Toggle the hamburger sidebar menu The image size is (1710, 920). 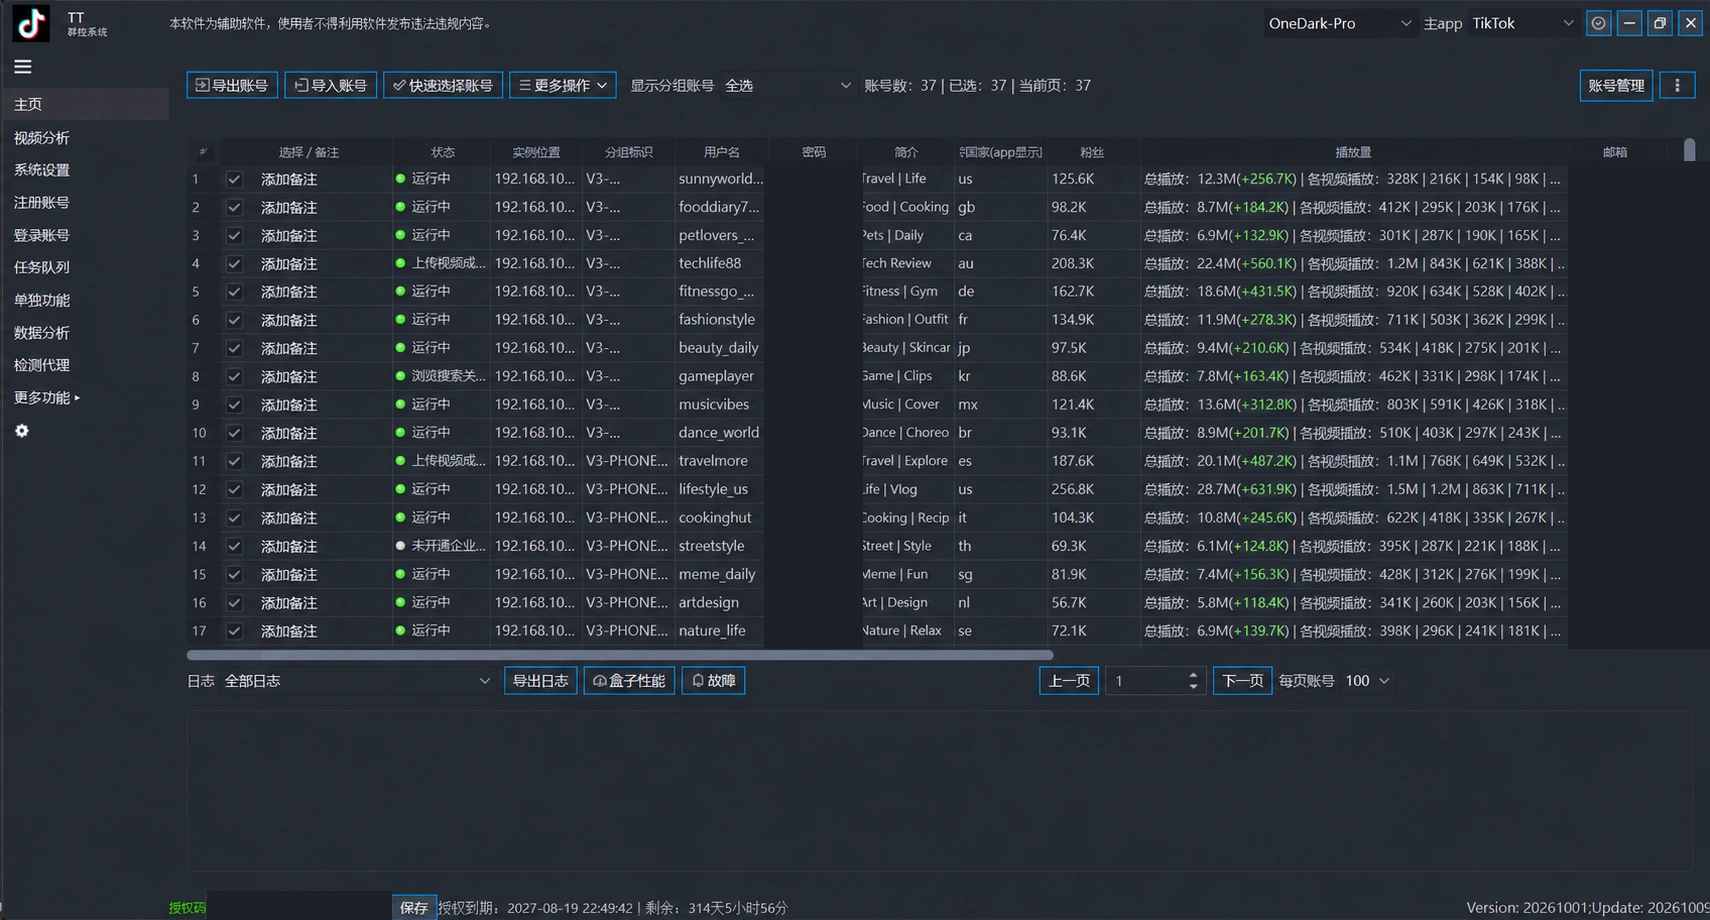pos(23,67)
